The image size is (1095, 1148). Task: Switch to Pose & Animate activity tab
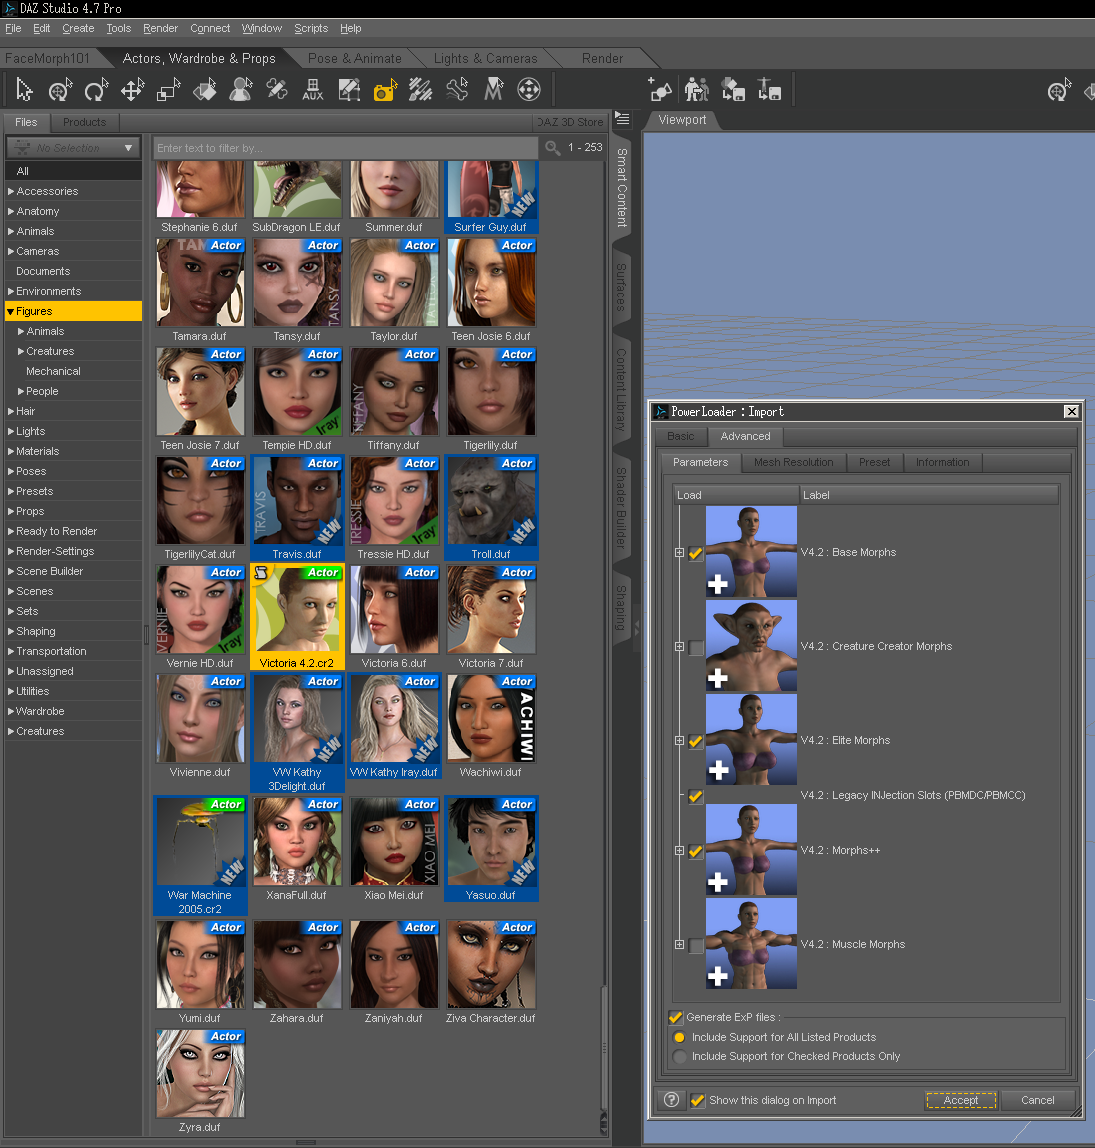pyautogui.click(x=354, y=58)
